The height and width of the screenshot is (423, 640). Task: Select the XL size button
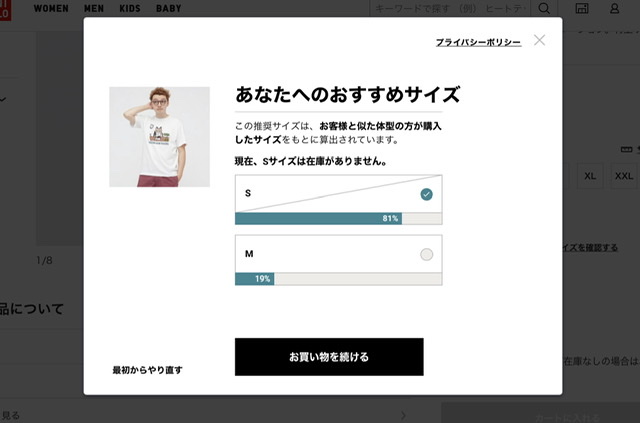[x=590, y=176]
